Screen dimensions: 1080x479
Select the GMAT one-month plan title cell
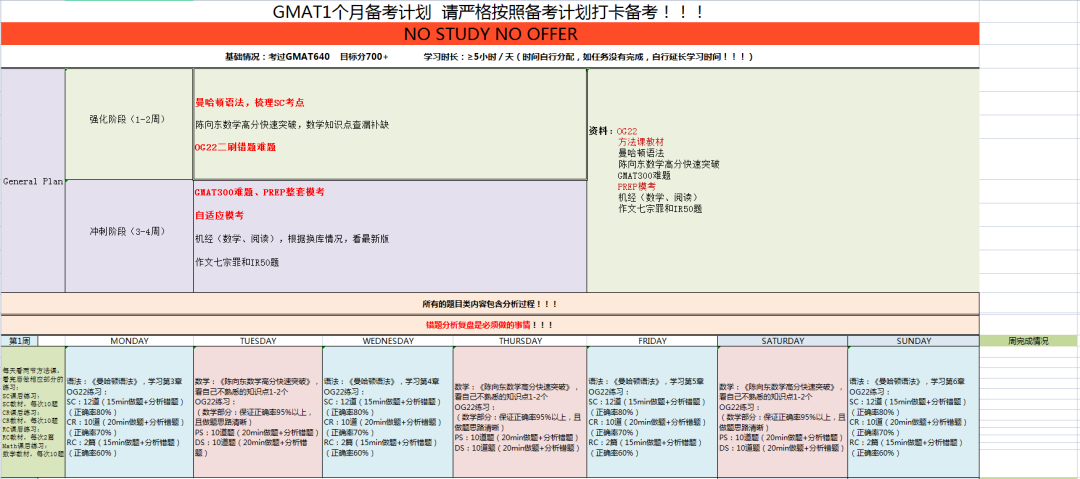490,12
